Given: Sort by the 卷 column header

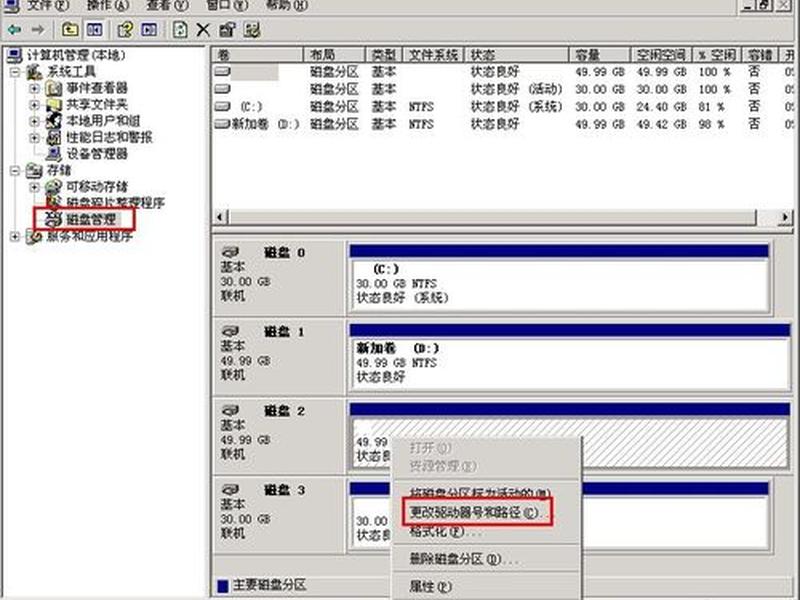Looking at the screenshot, I should 257,55.
